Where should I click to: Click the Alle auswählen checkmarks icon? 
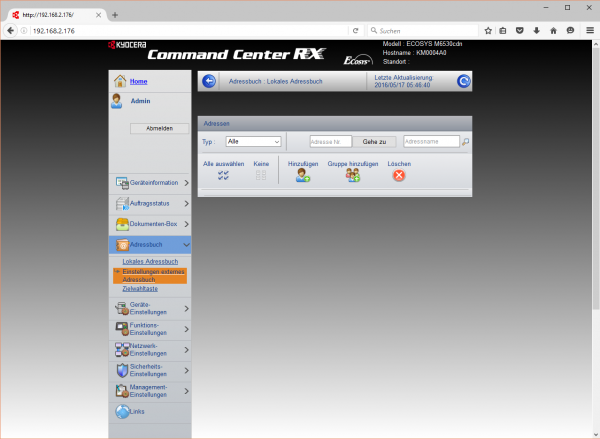[x=223, y=175]
